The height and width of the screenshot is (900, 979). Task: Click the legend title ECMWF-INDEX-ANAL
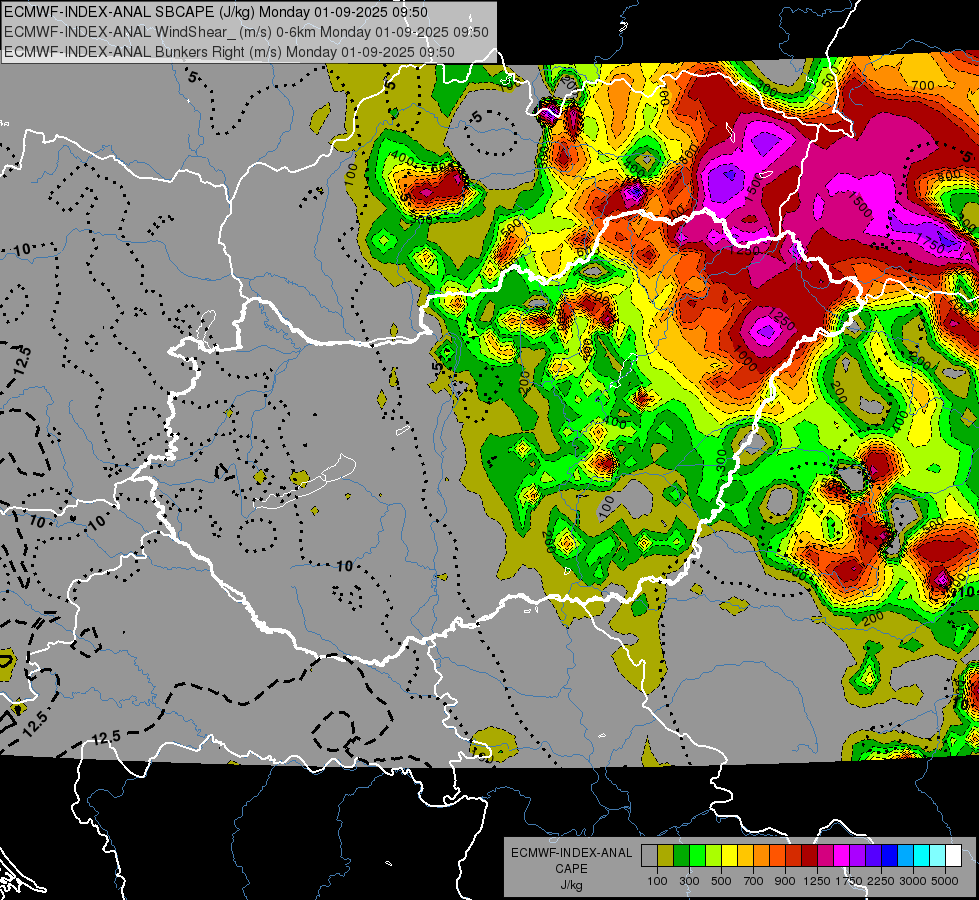click(571, 853)
